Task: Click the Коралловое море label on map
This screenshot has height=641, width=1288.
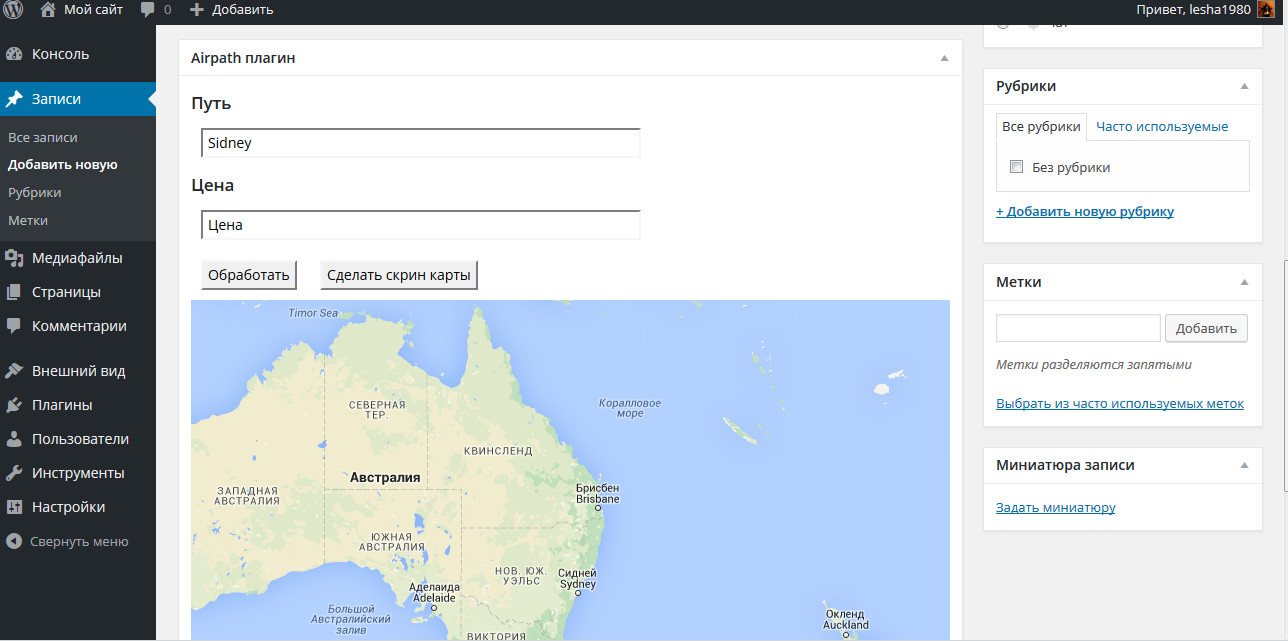Action: (x=630, y=408)
